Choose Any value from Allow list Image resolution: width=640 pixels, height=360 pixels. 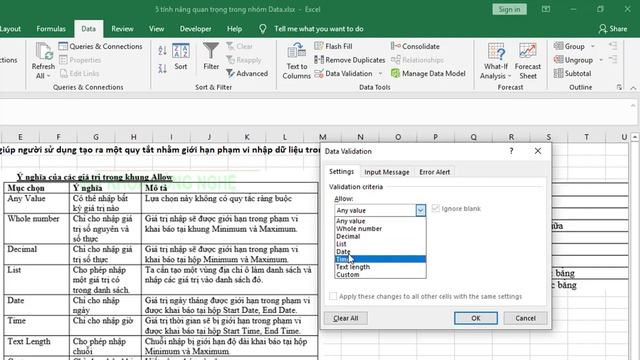click(380, 221)
